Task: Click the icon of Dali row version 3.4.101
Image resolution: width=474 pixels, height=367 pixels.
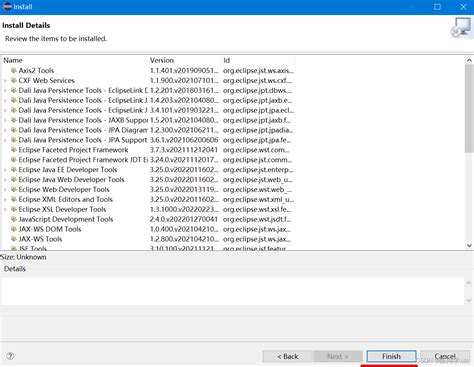Action: point(14,110)
